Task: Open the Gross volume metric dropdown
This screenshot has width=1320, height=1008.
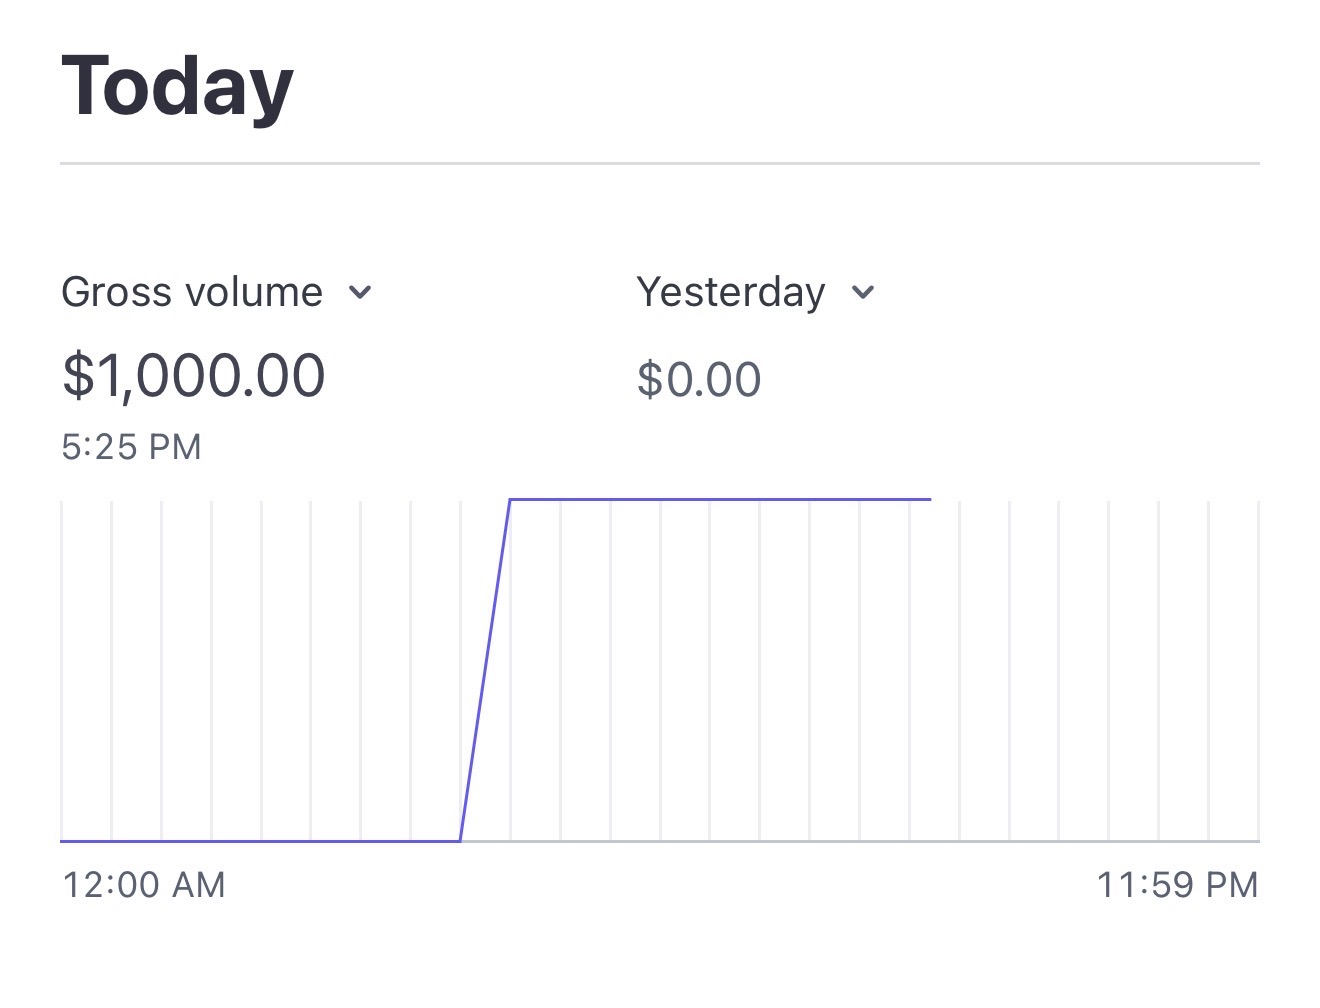Action: click(193, 293)
